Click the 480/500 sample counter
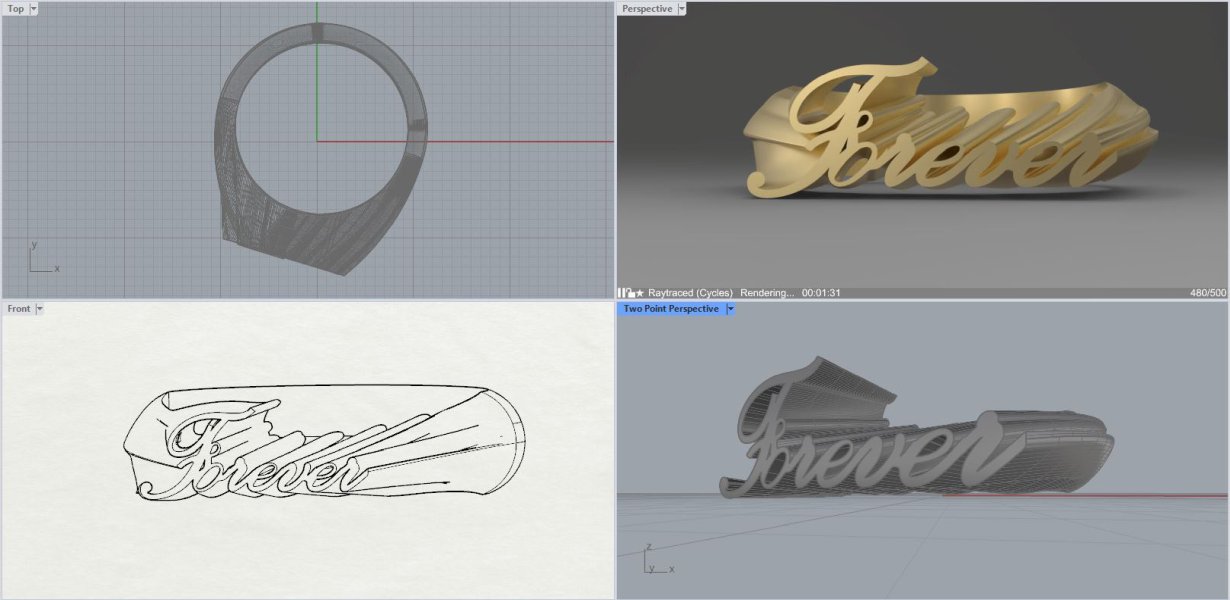 click(1208, 293)
